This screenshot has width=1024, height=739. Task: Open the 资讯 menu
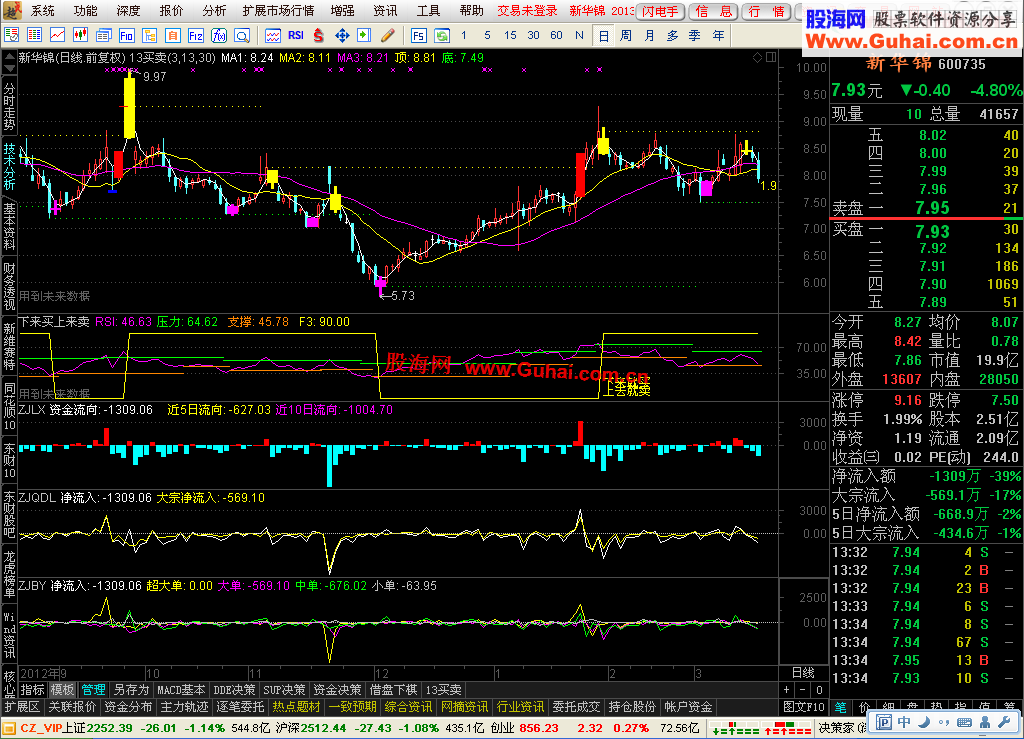385,10
